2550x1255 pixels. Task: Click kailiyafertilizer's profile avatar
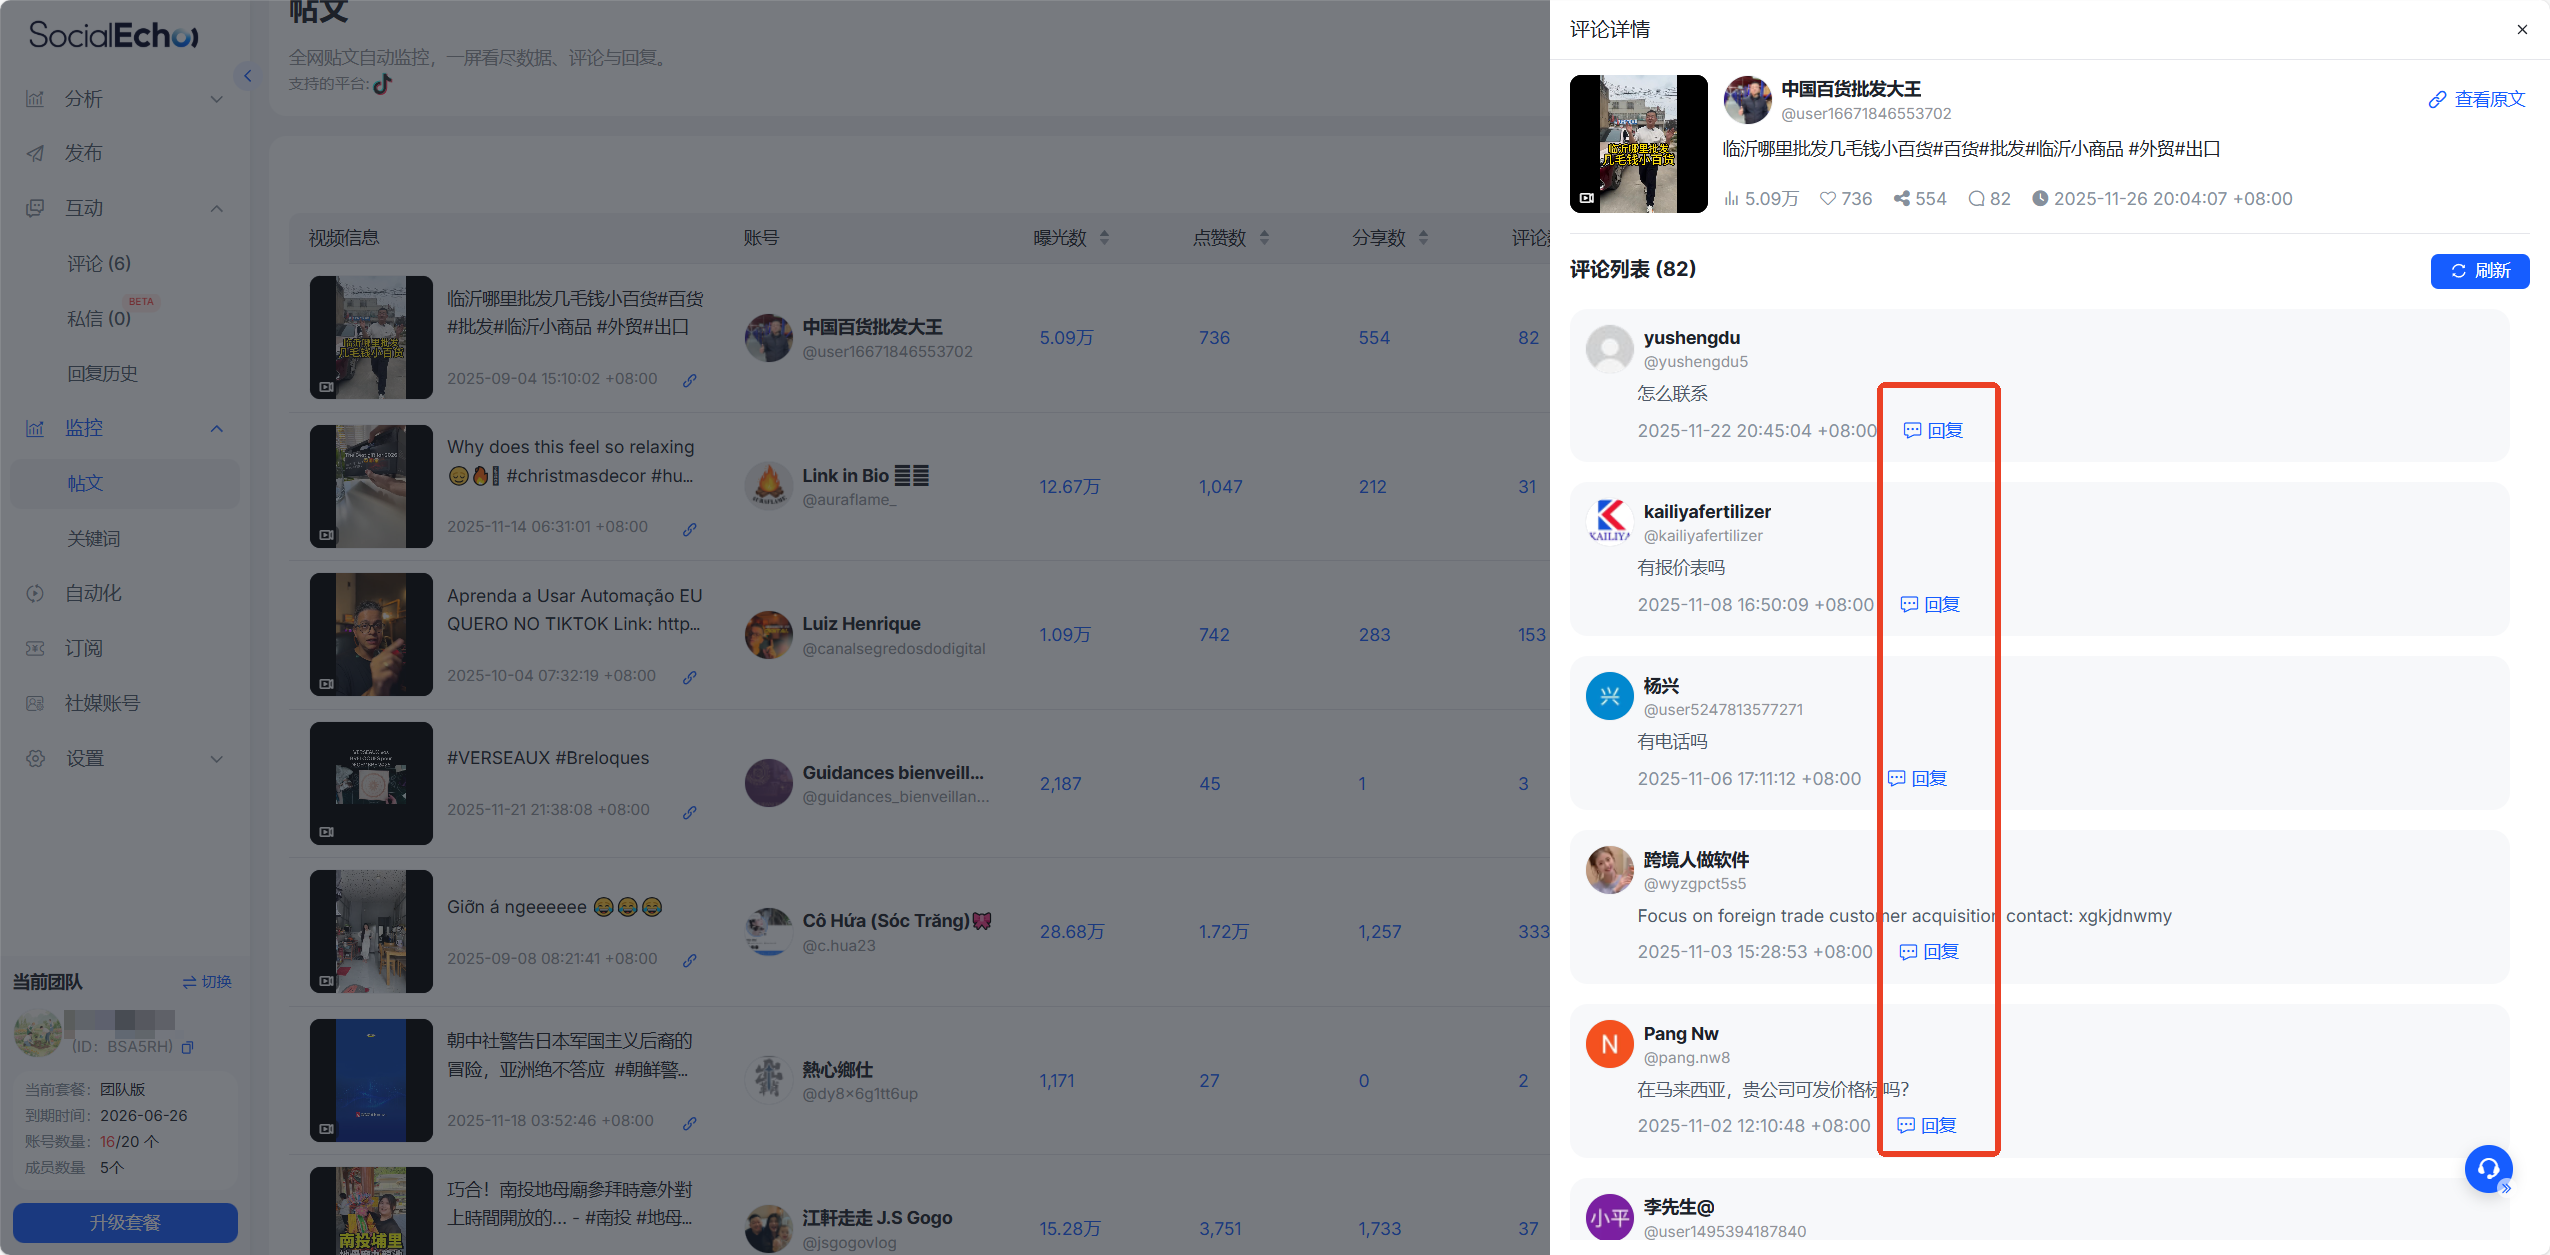point(1609,521)
